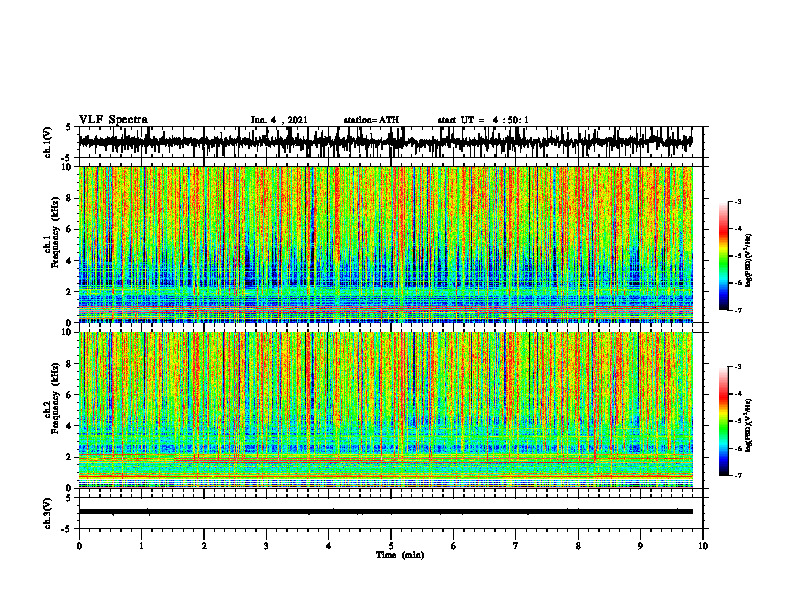Screen dimensions: 792x612
Task: Click the "ch.1(V)" waveform axis label
Action: click(48, 142)
